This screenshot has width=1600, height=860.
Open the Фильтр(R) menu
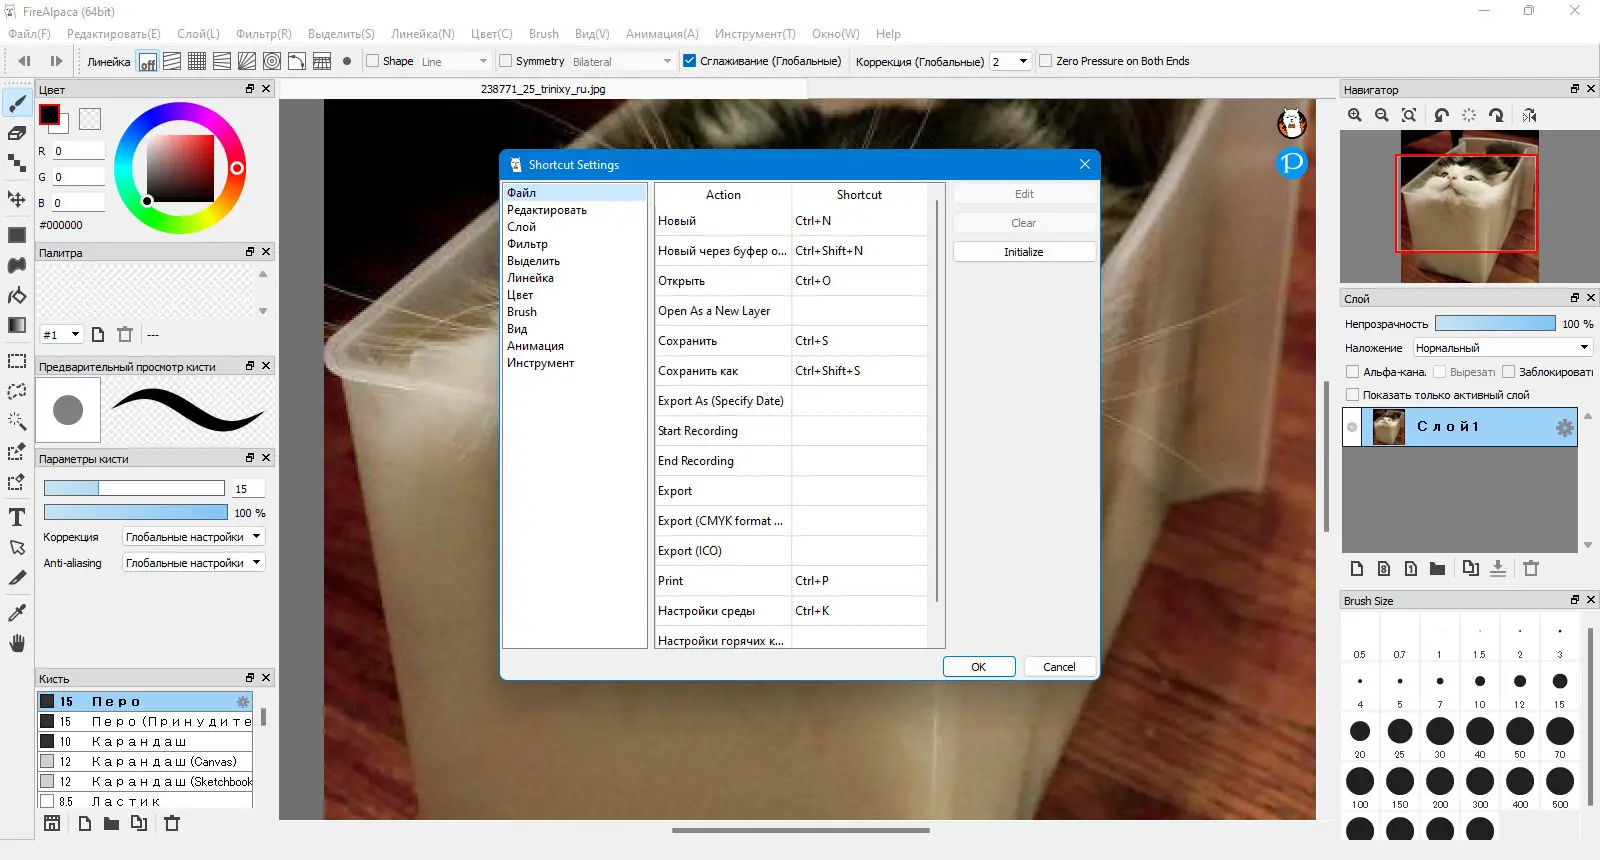click(x=264, y=33)
